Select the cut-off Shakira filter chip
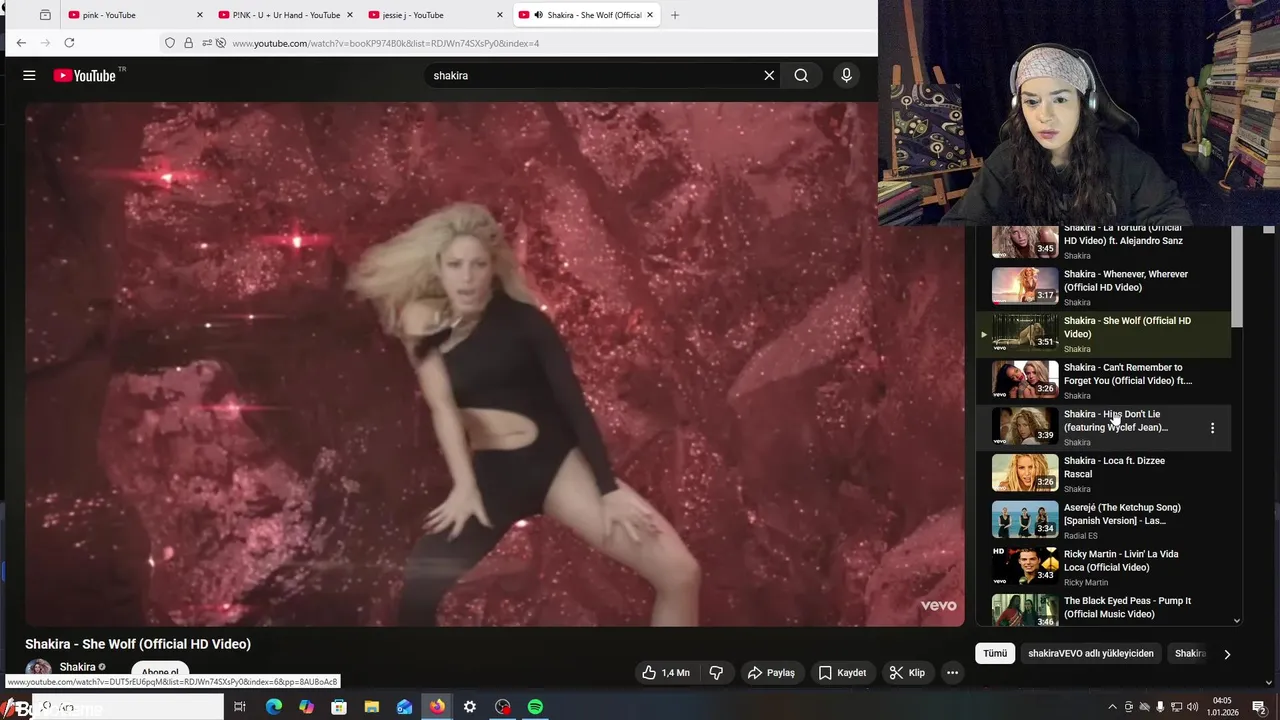 (1190, 653)
